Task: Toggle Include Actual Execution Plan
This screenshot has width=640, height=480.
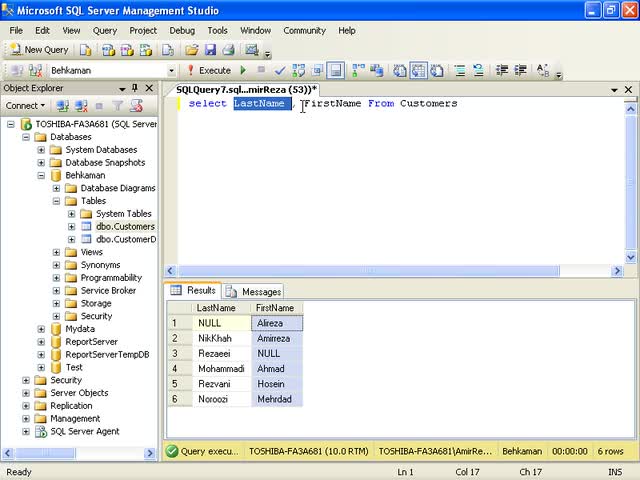Action: 358,71
